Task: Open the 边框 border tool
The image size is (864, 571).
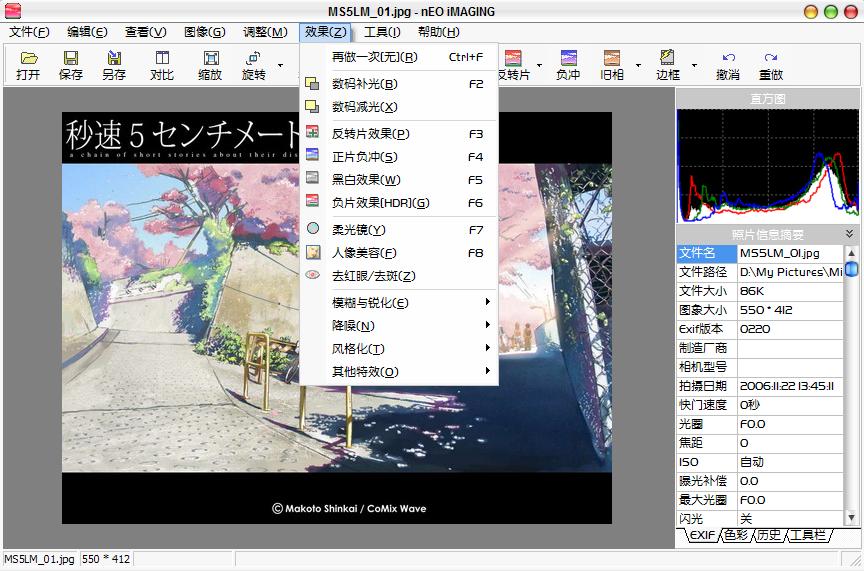Action: (668, 65)
